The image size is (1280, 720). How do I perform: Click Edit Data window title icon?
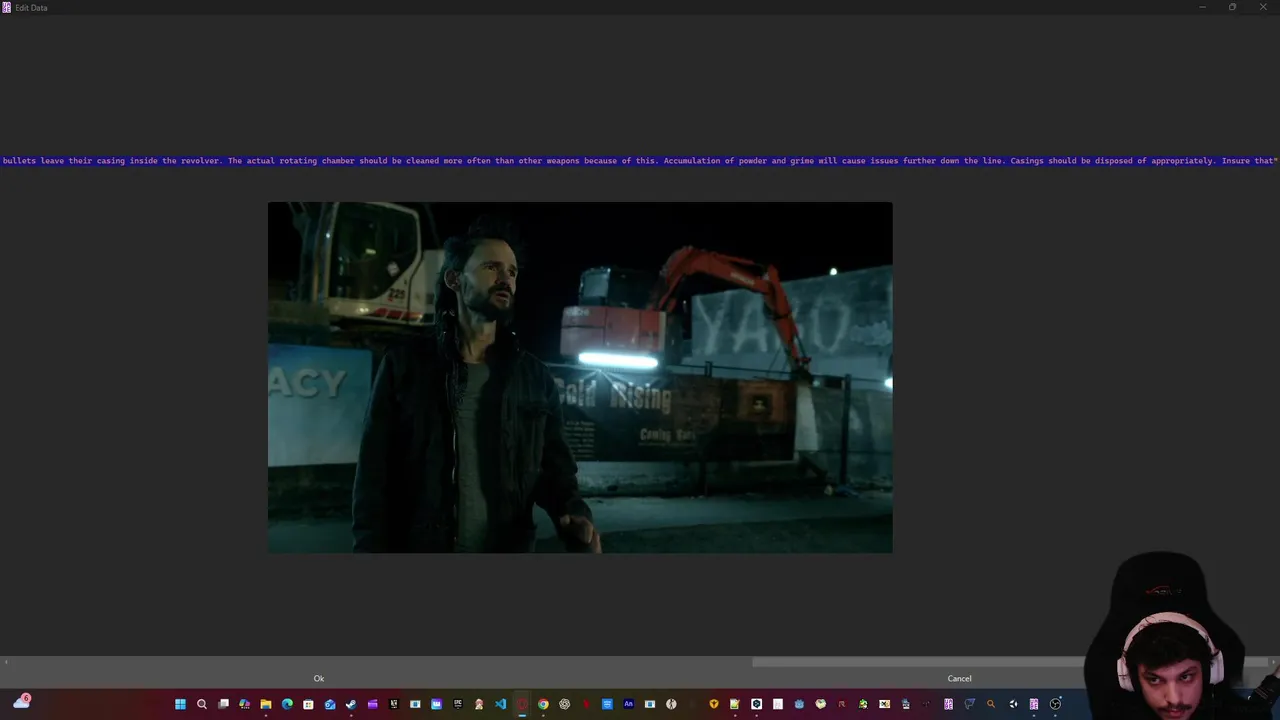7,7
